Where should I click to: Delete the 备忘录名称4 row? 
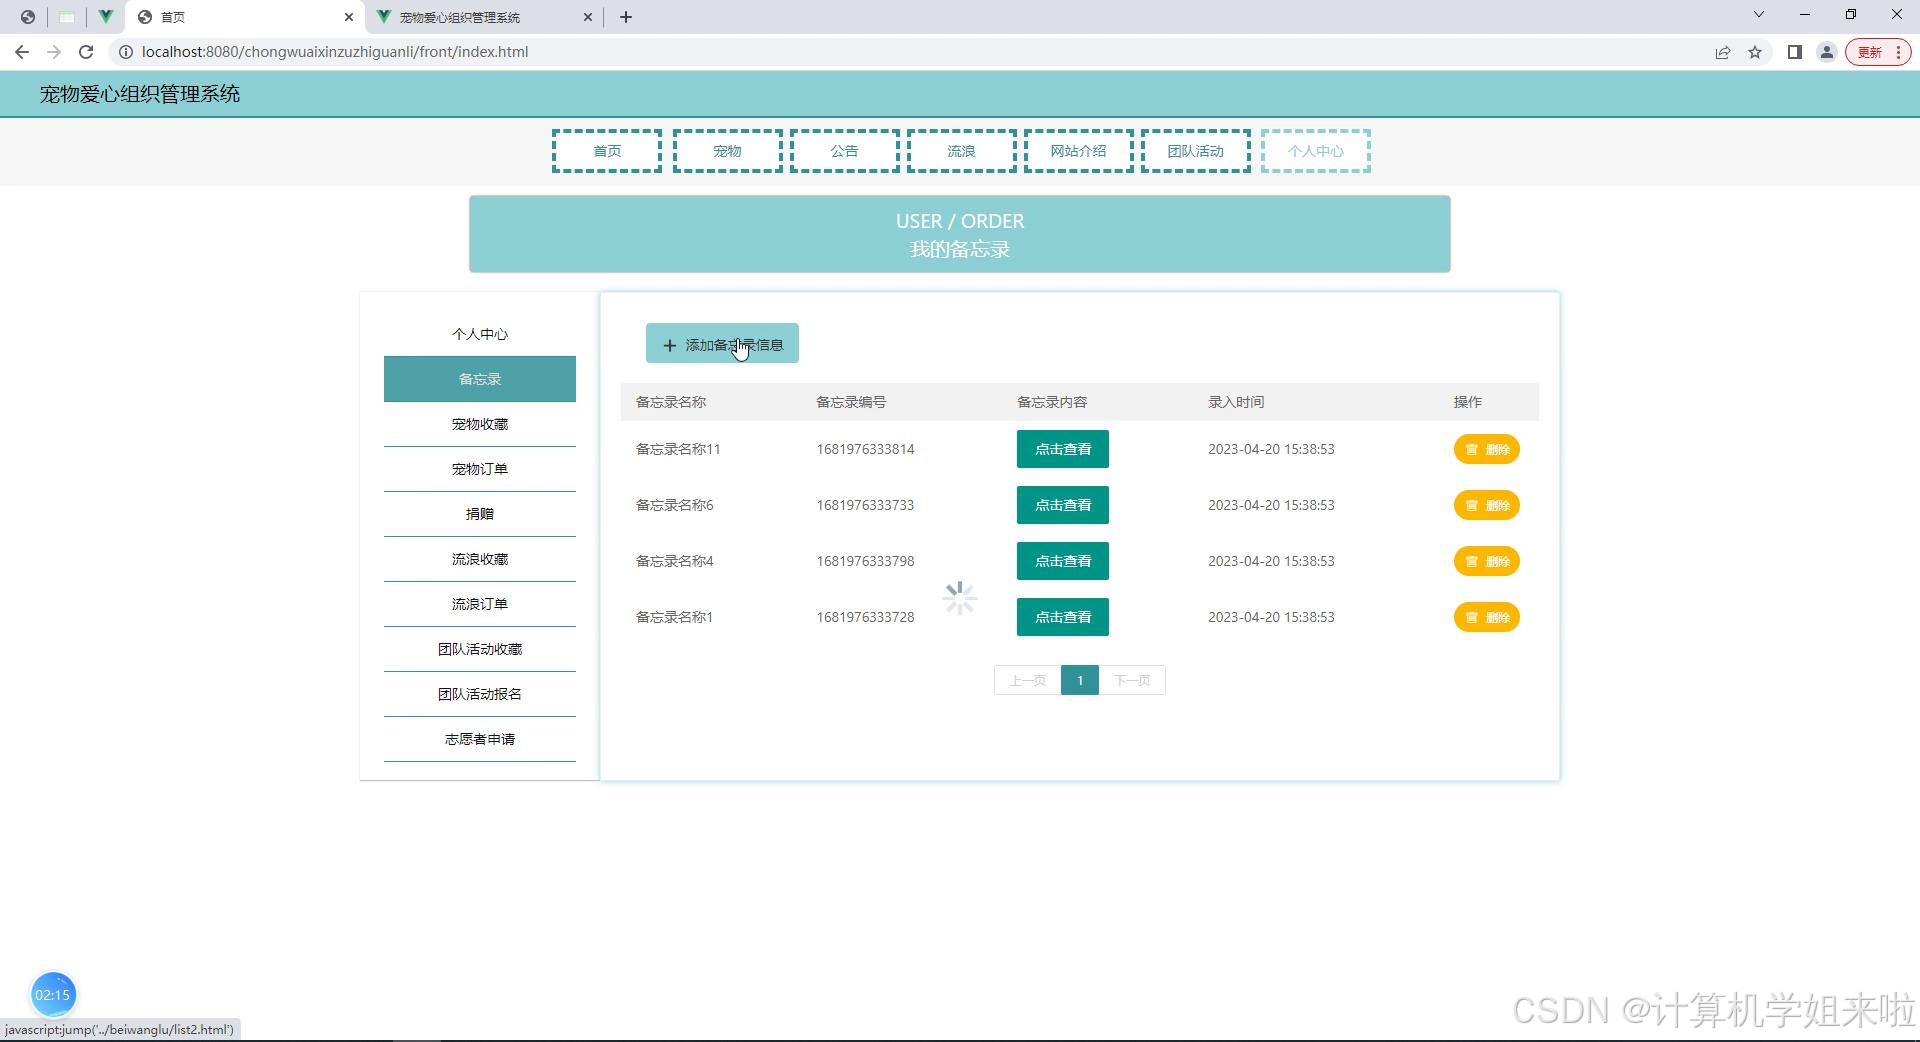[x=1487, y=561]
